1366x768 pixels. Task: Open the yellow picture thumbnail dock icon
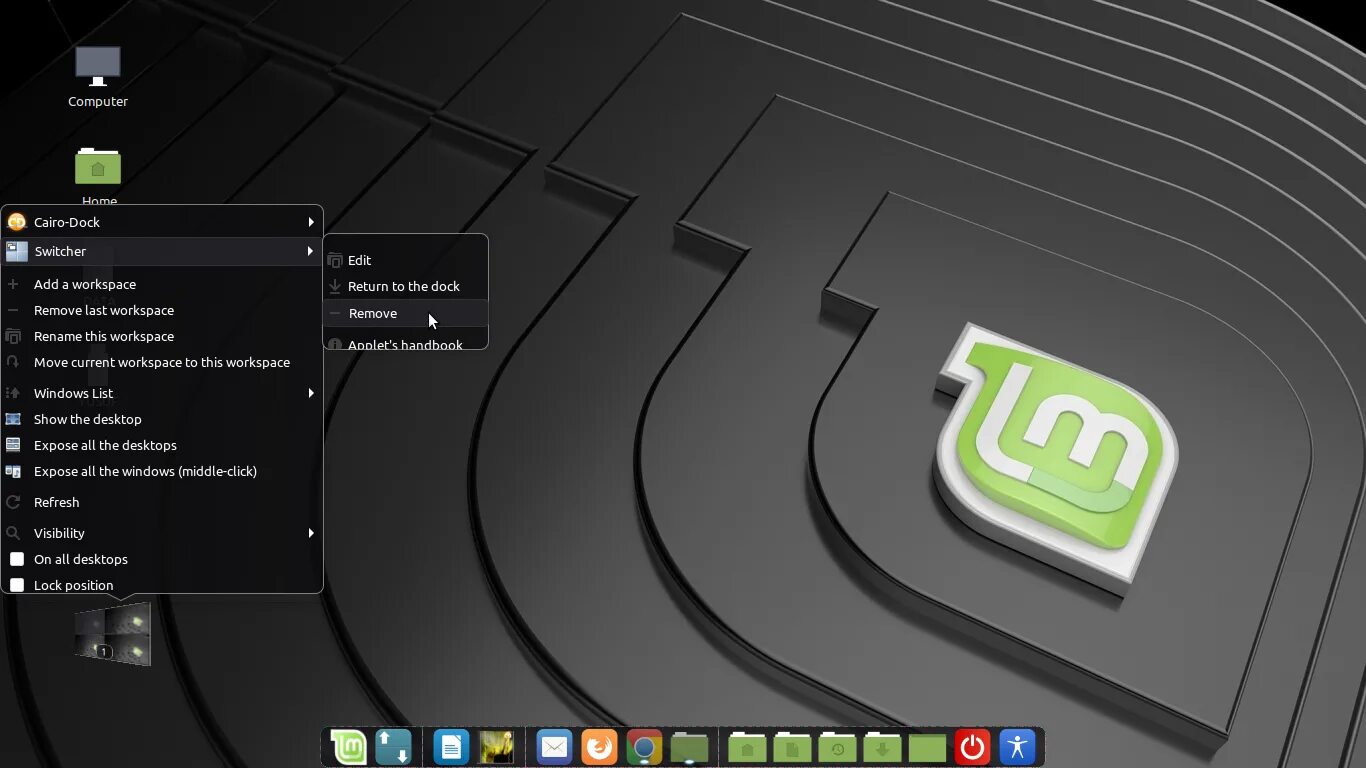496,747
